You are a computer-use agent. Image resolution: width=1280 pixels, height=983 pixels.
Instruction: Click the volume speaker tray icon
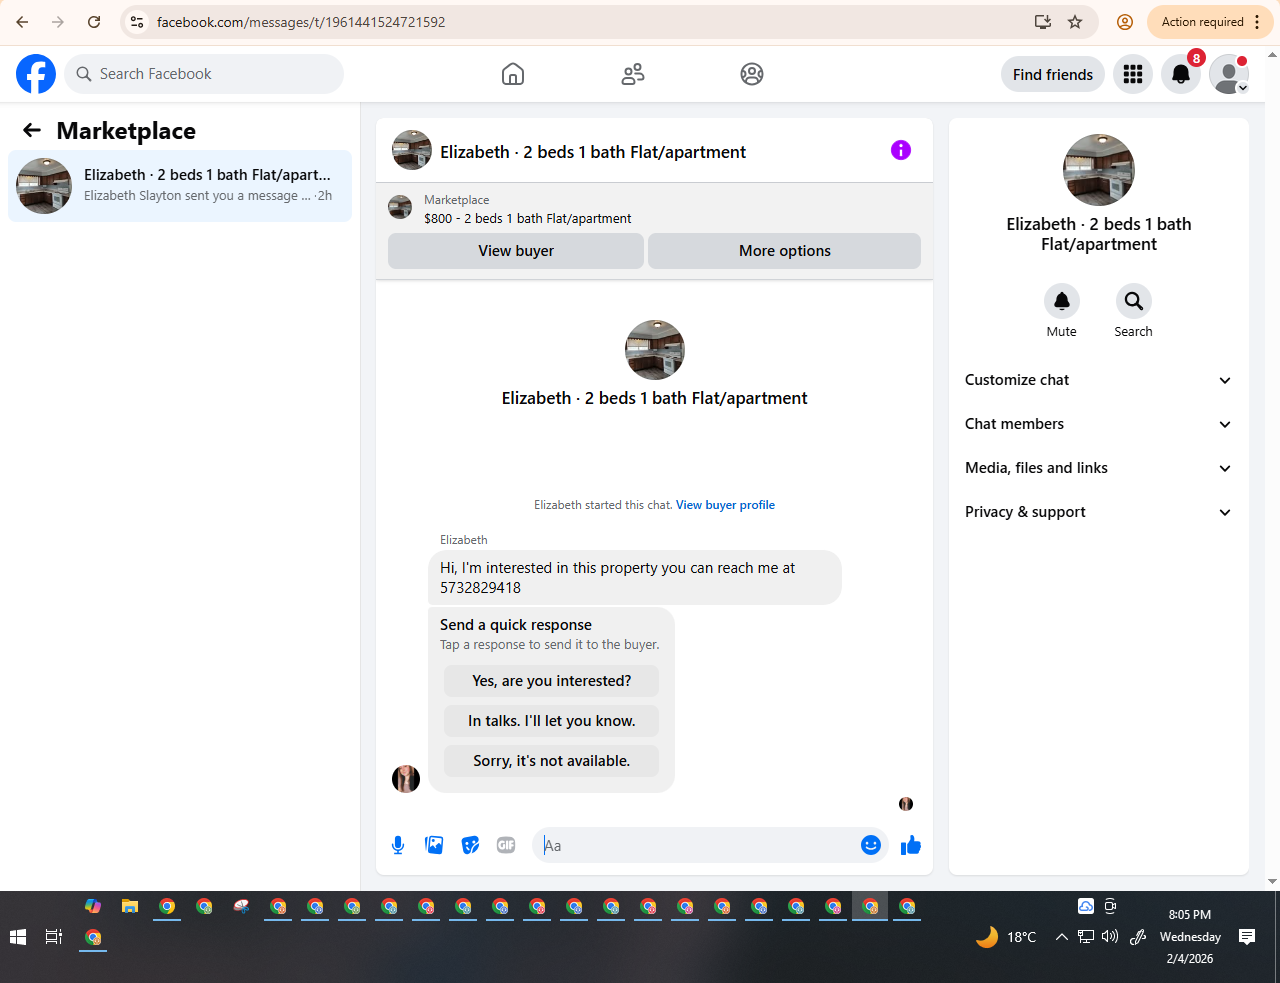(1110, 937)
